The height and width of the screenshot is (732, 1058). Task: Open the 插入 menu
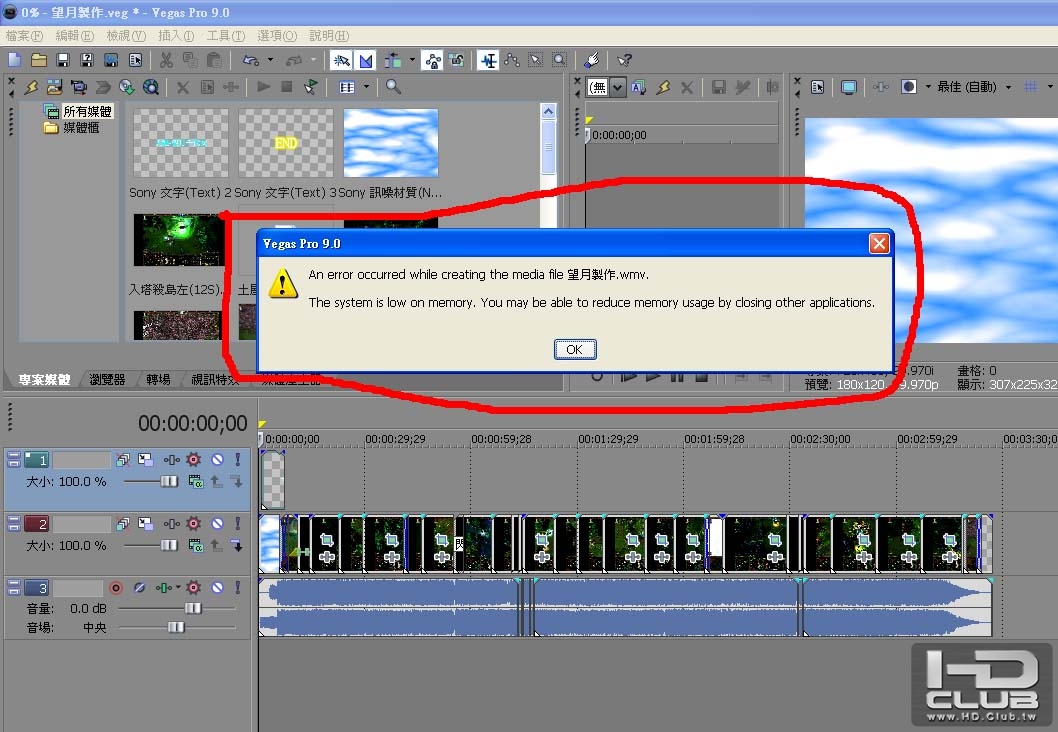175,36
